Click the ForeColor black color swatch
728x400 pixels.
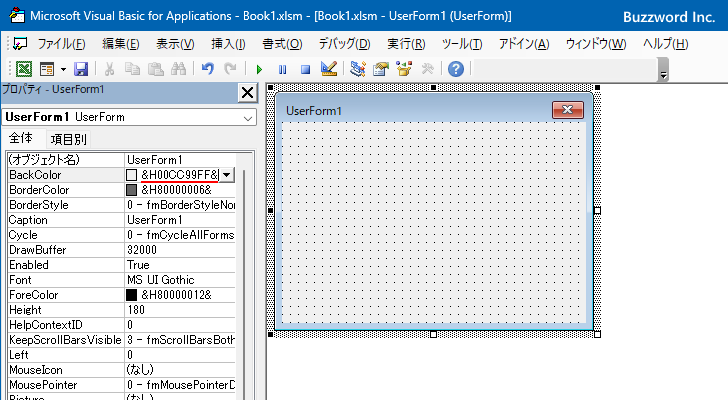[131, 295]
